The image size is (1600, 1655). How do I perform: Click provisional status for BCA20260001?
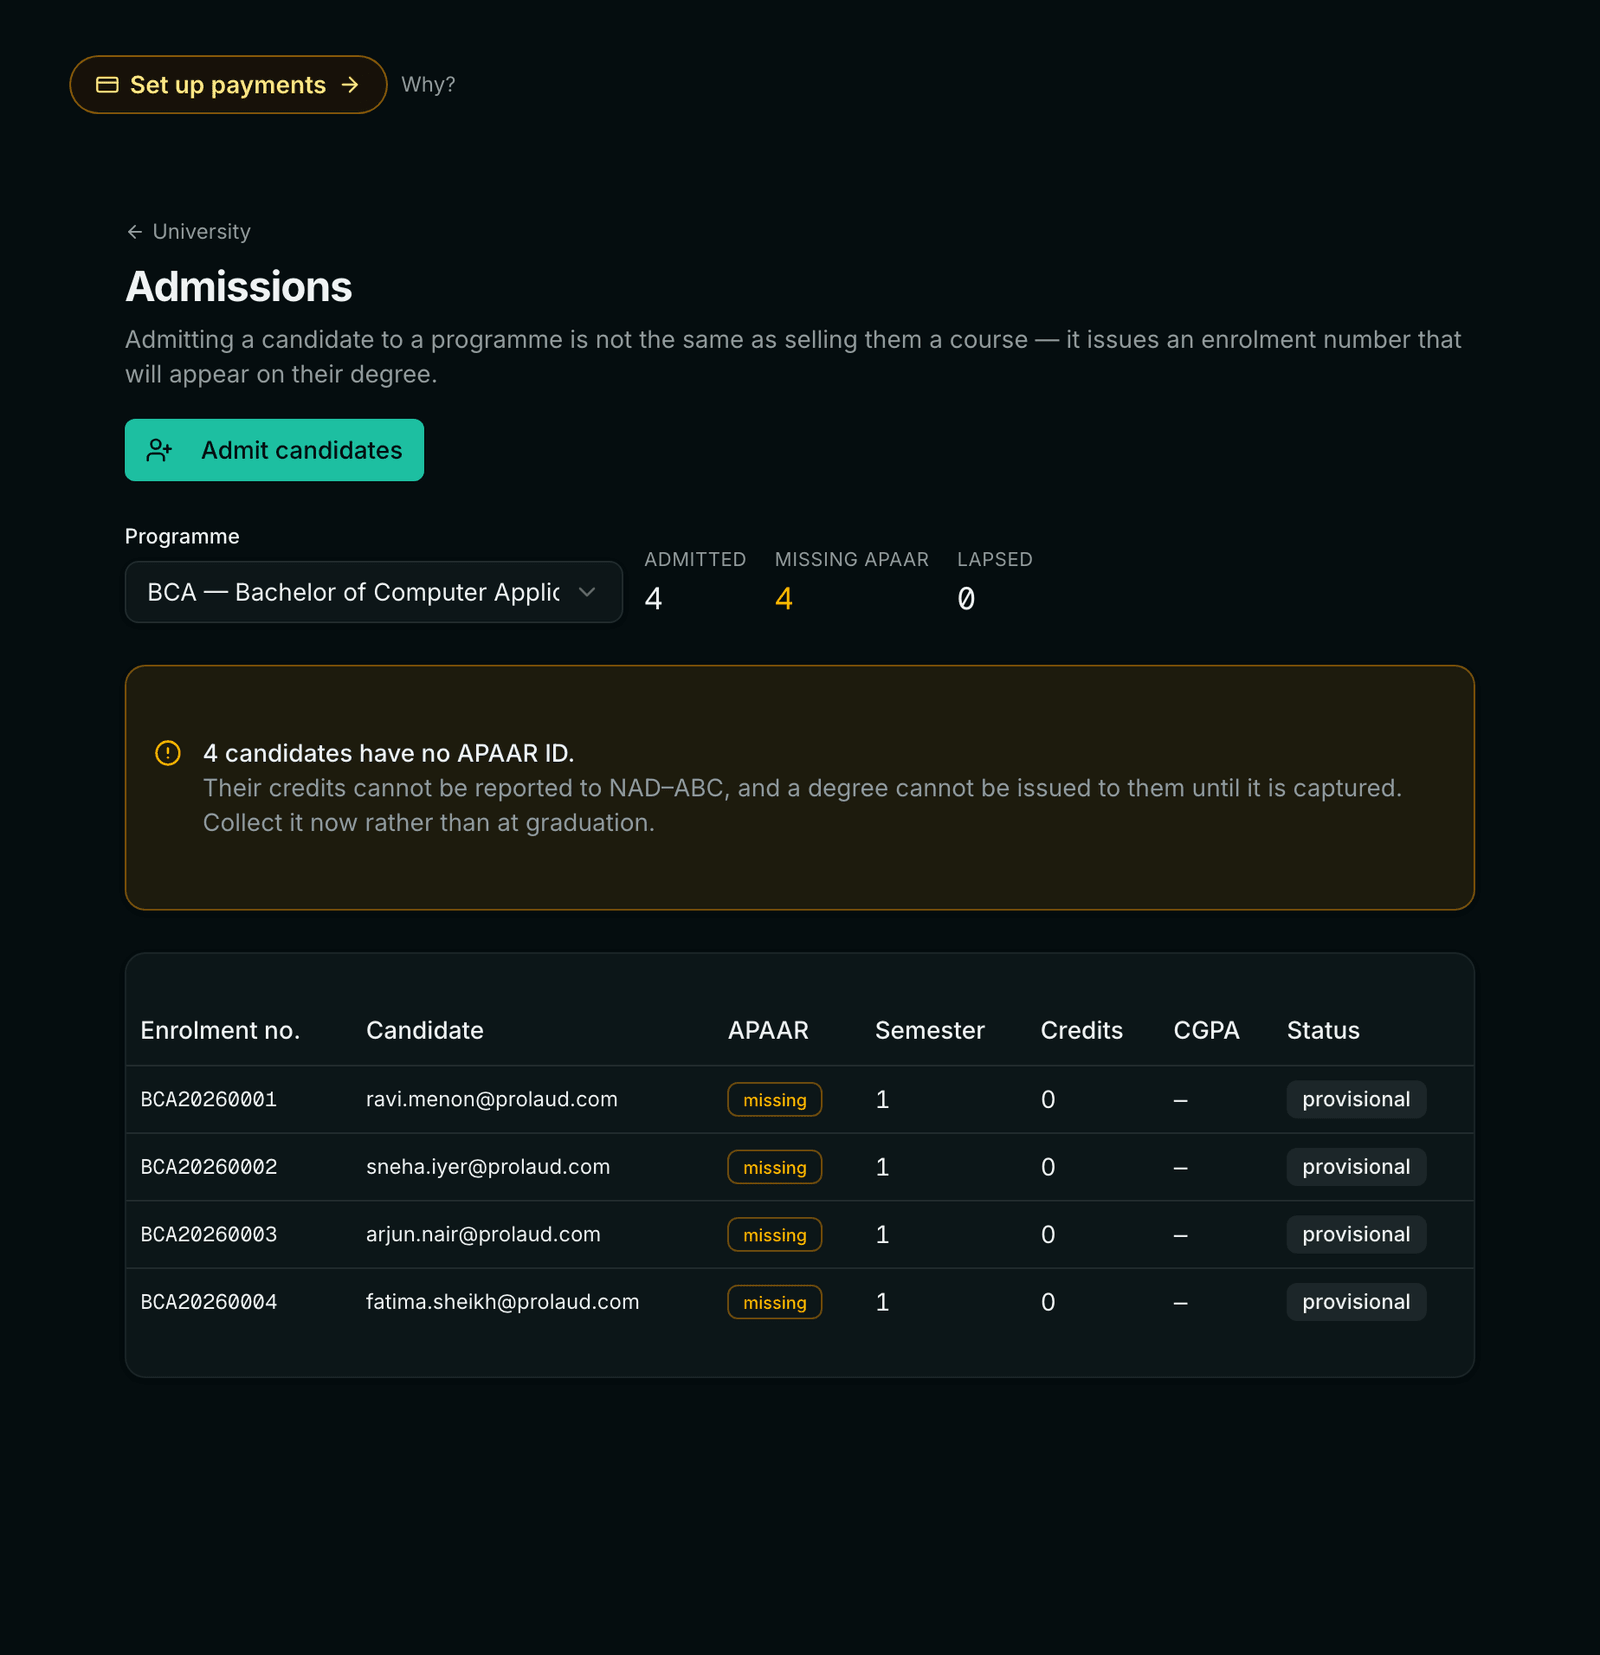[x=1356, y=1100]
